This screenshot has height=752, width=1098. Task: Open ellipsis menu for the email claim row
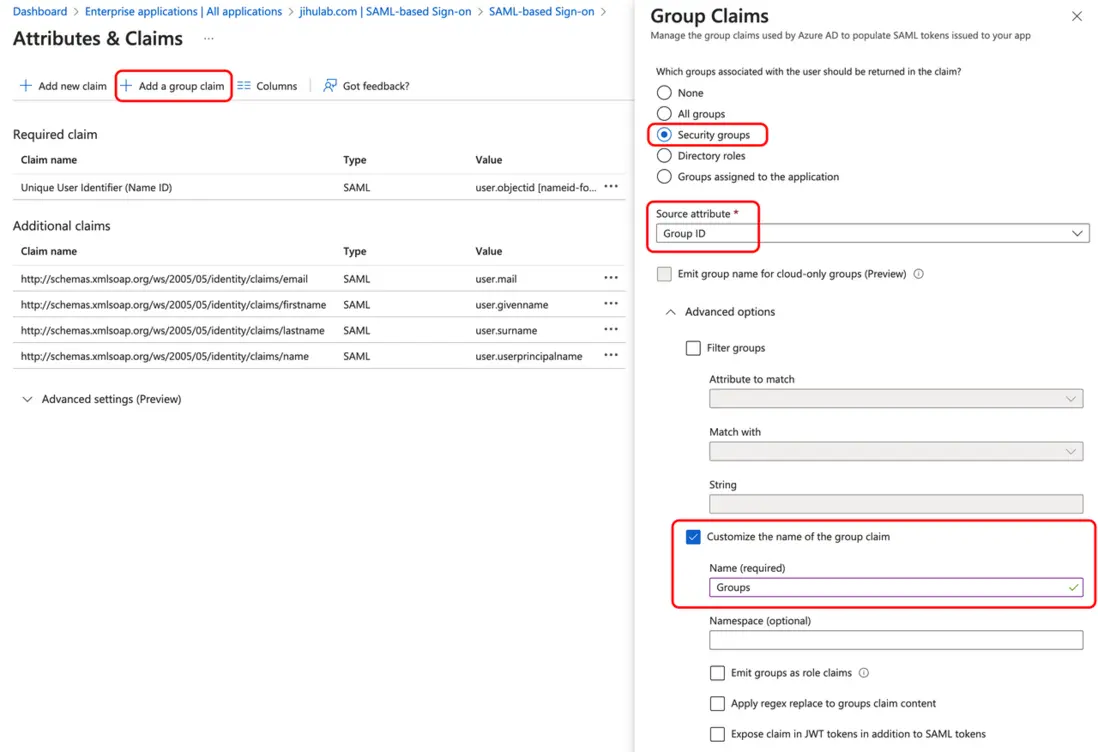[611, 279]
